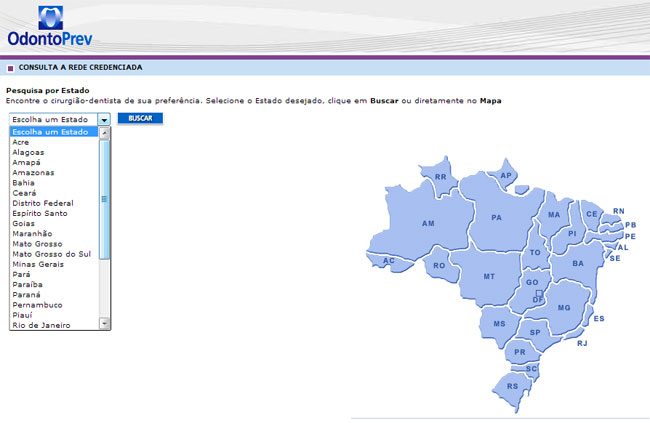Image resolution: width=650 pixels, height=423 pixels.
Task: Click Mato Grosso (MT) on the map
Action: pos(489,276)
